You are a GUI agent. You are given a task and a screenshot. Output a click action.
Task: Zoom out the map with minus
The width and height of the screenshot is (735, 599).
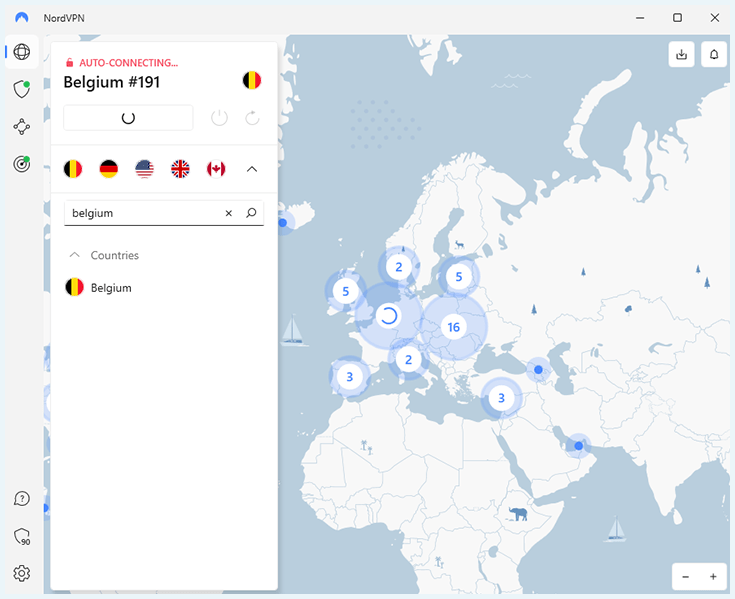point(685,577)
